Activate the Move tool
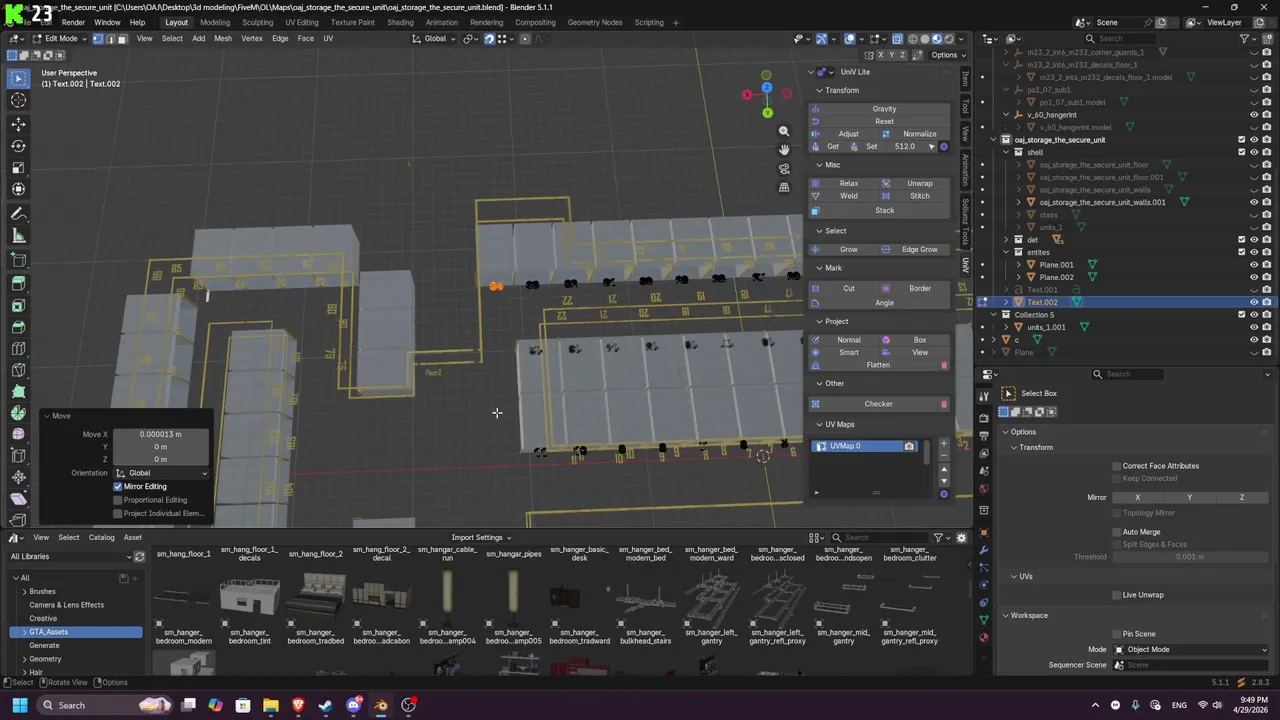Screen dimensions: 1280x720 point(18,124)
